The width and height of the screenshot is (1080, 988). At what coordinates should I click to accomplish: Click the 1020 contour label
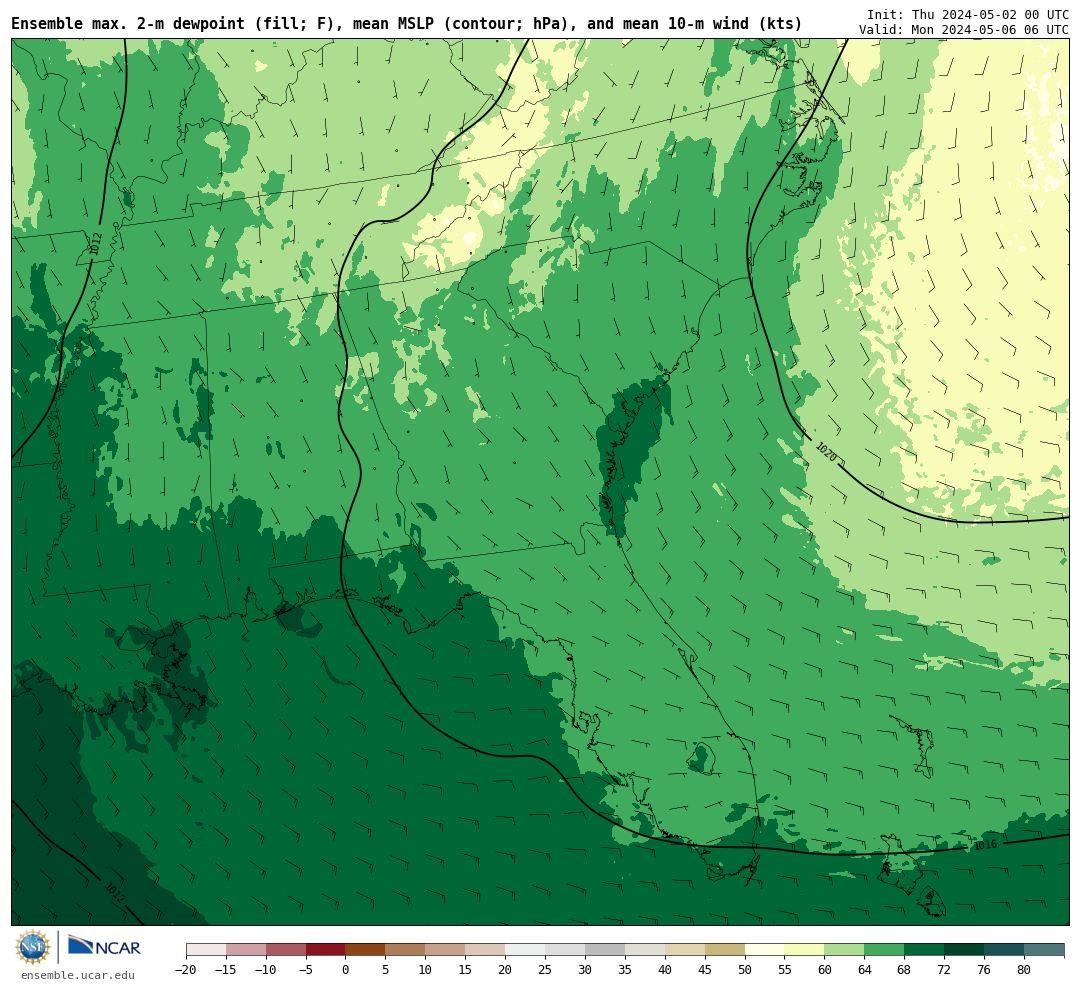(826, 452)
